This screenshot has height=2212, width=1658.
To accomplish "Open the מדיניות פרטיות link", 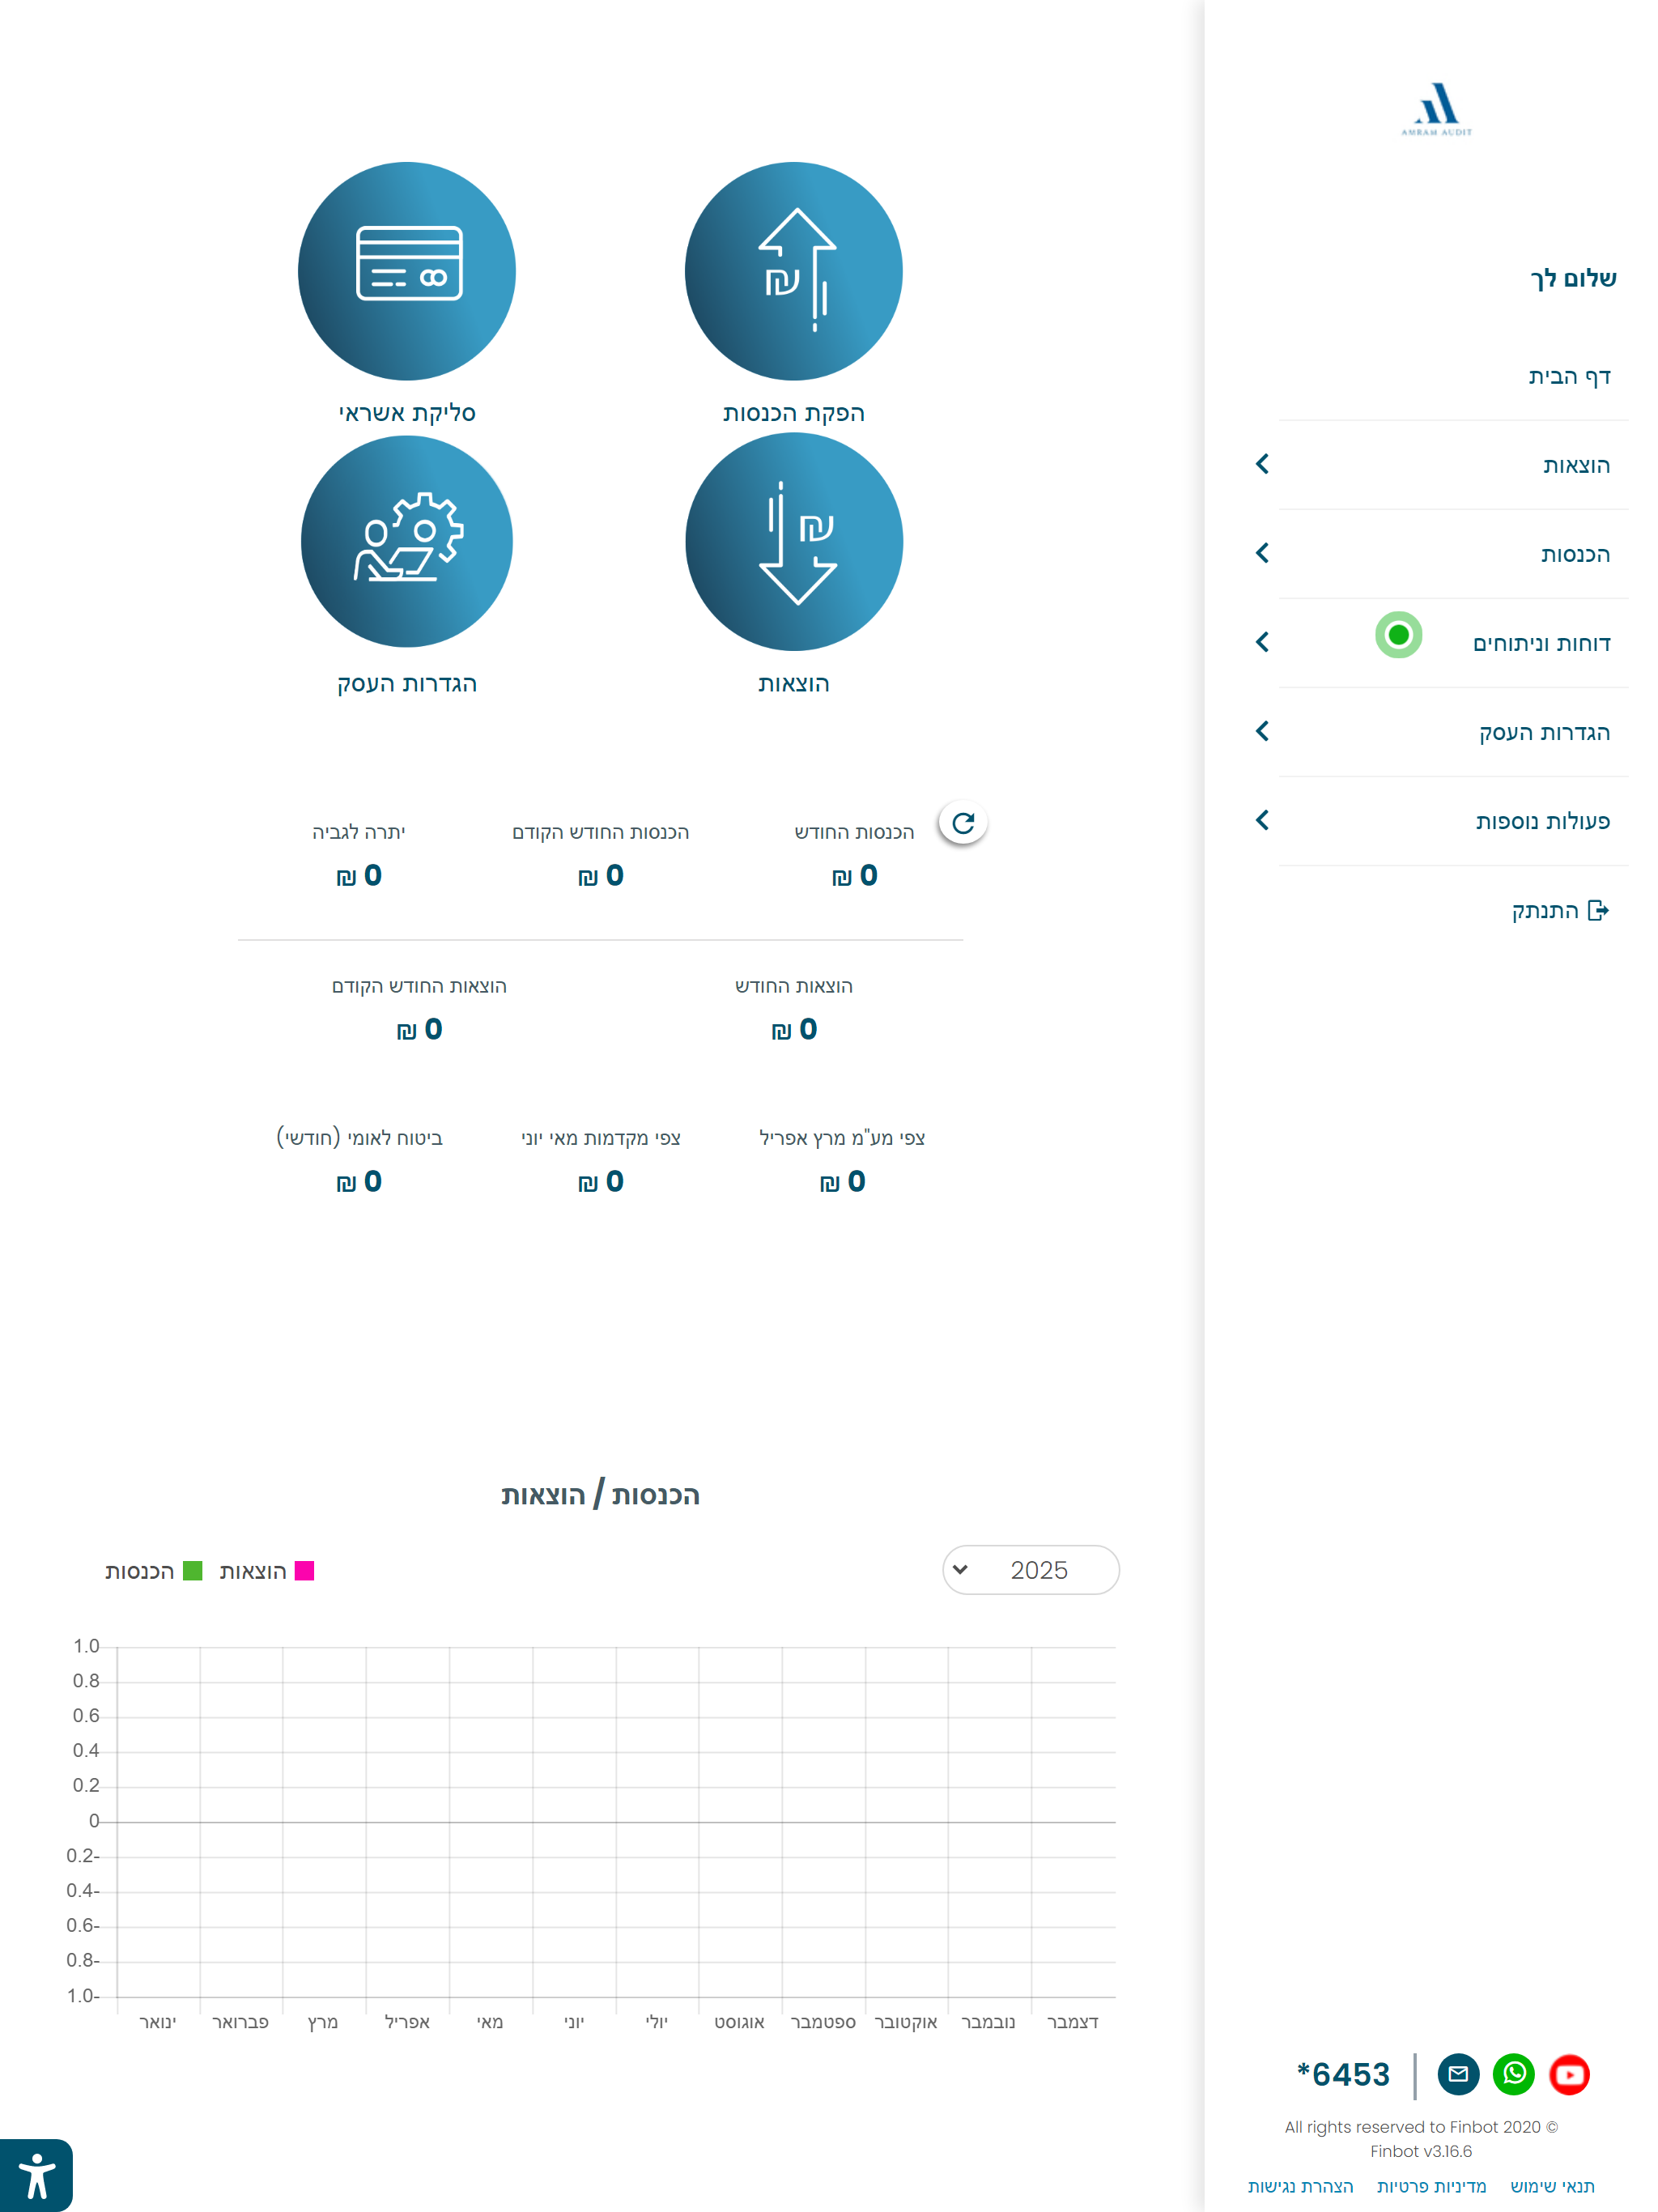I will [x=1431, y=2186].
